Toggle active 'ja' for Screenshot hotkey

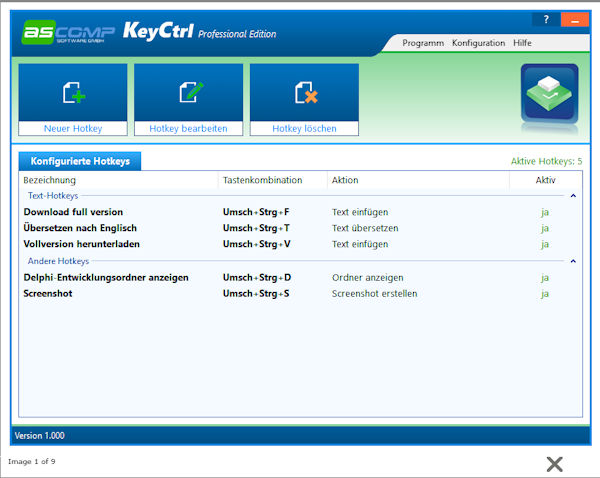545,294
